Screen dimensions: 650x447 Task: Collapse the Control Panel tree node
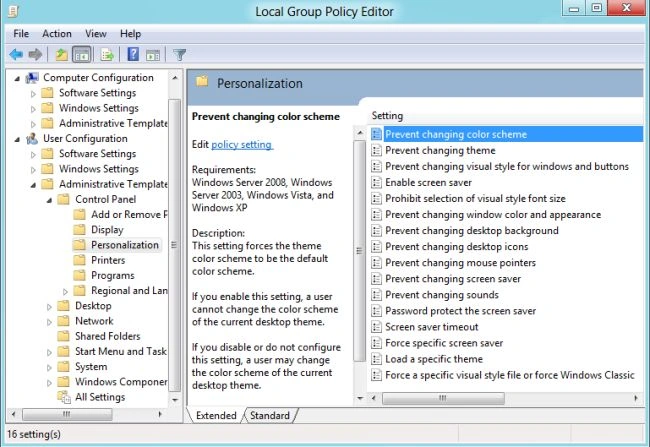point(49,200)
